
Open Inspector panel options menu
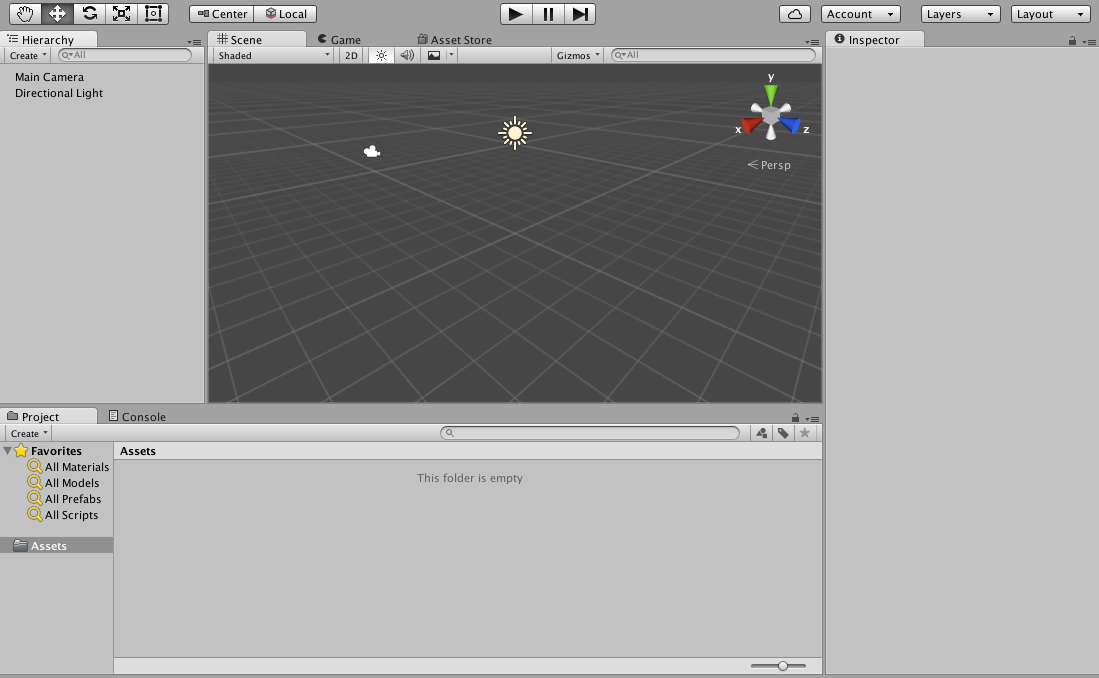click(1088, 42)
